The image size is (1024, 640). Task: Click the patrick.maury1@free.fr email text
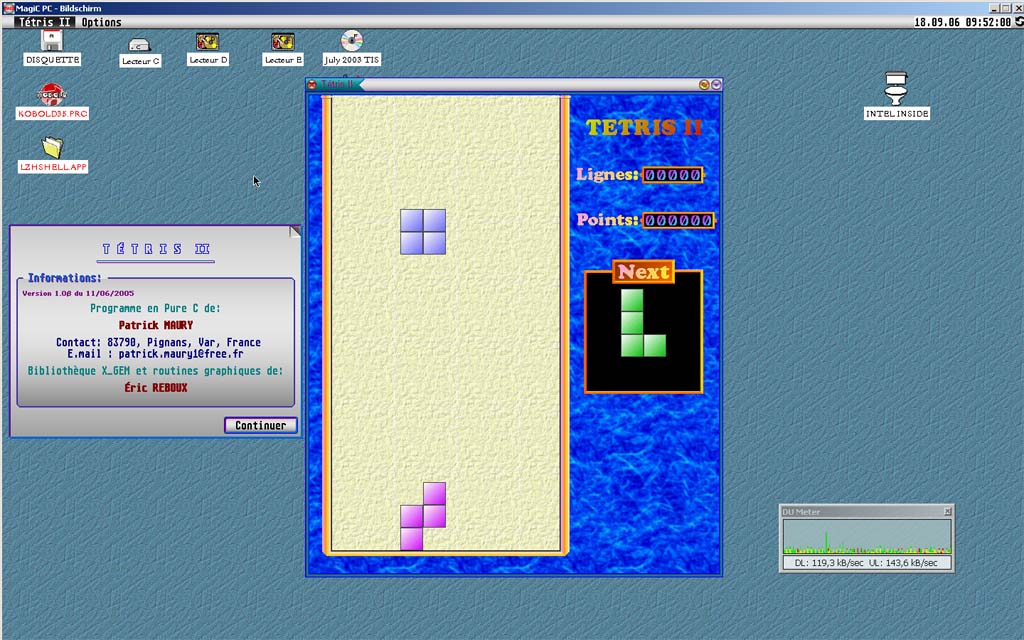pos(181,354)
